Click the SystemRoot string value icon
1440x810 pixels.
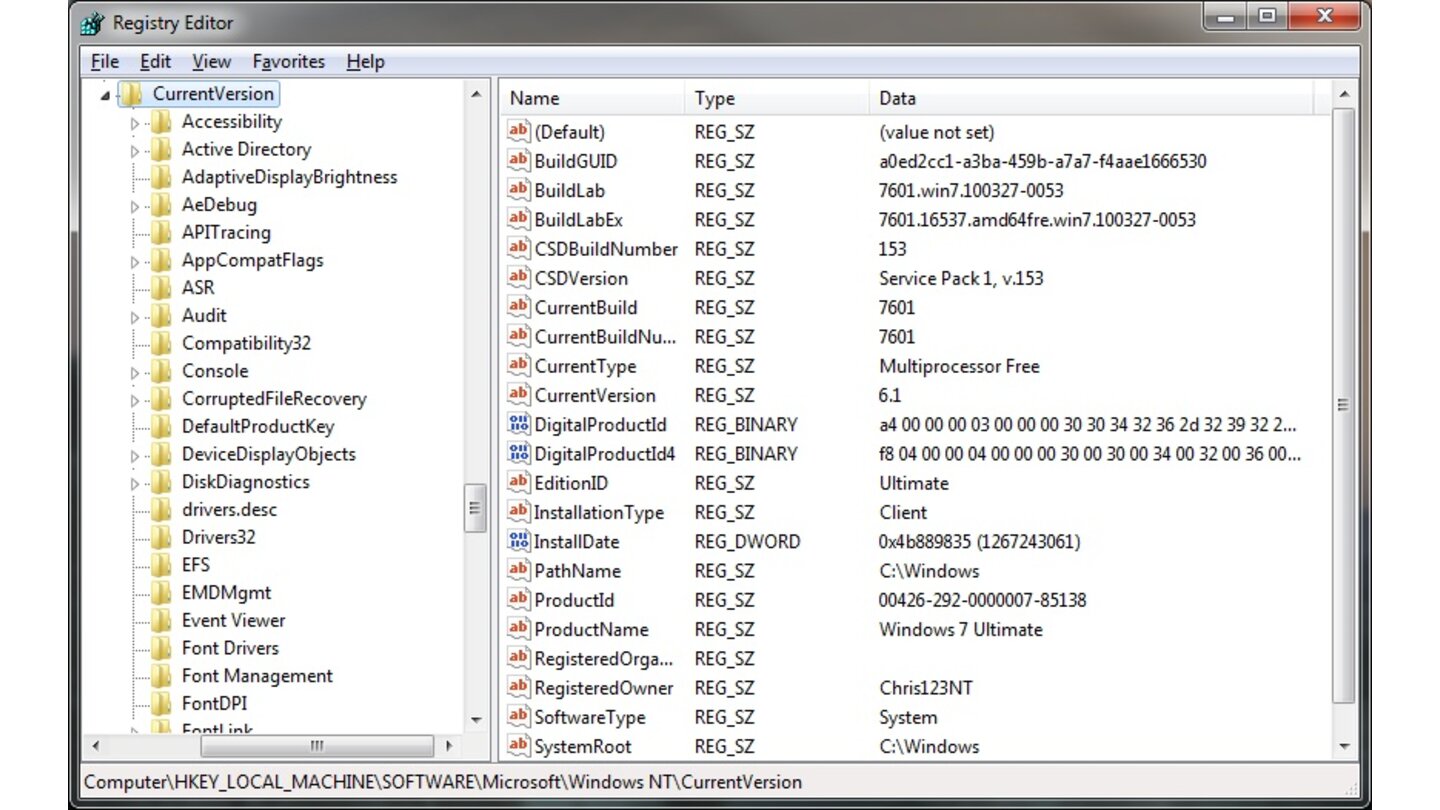518,746
